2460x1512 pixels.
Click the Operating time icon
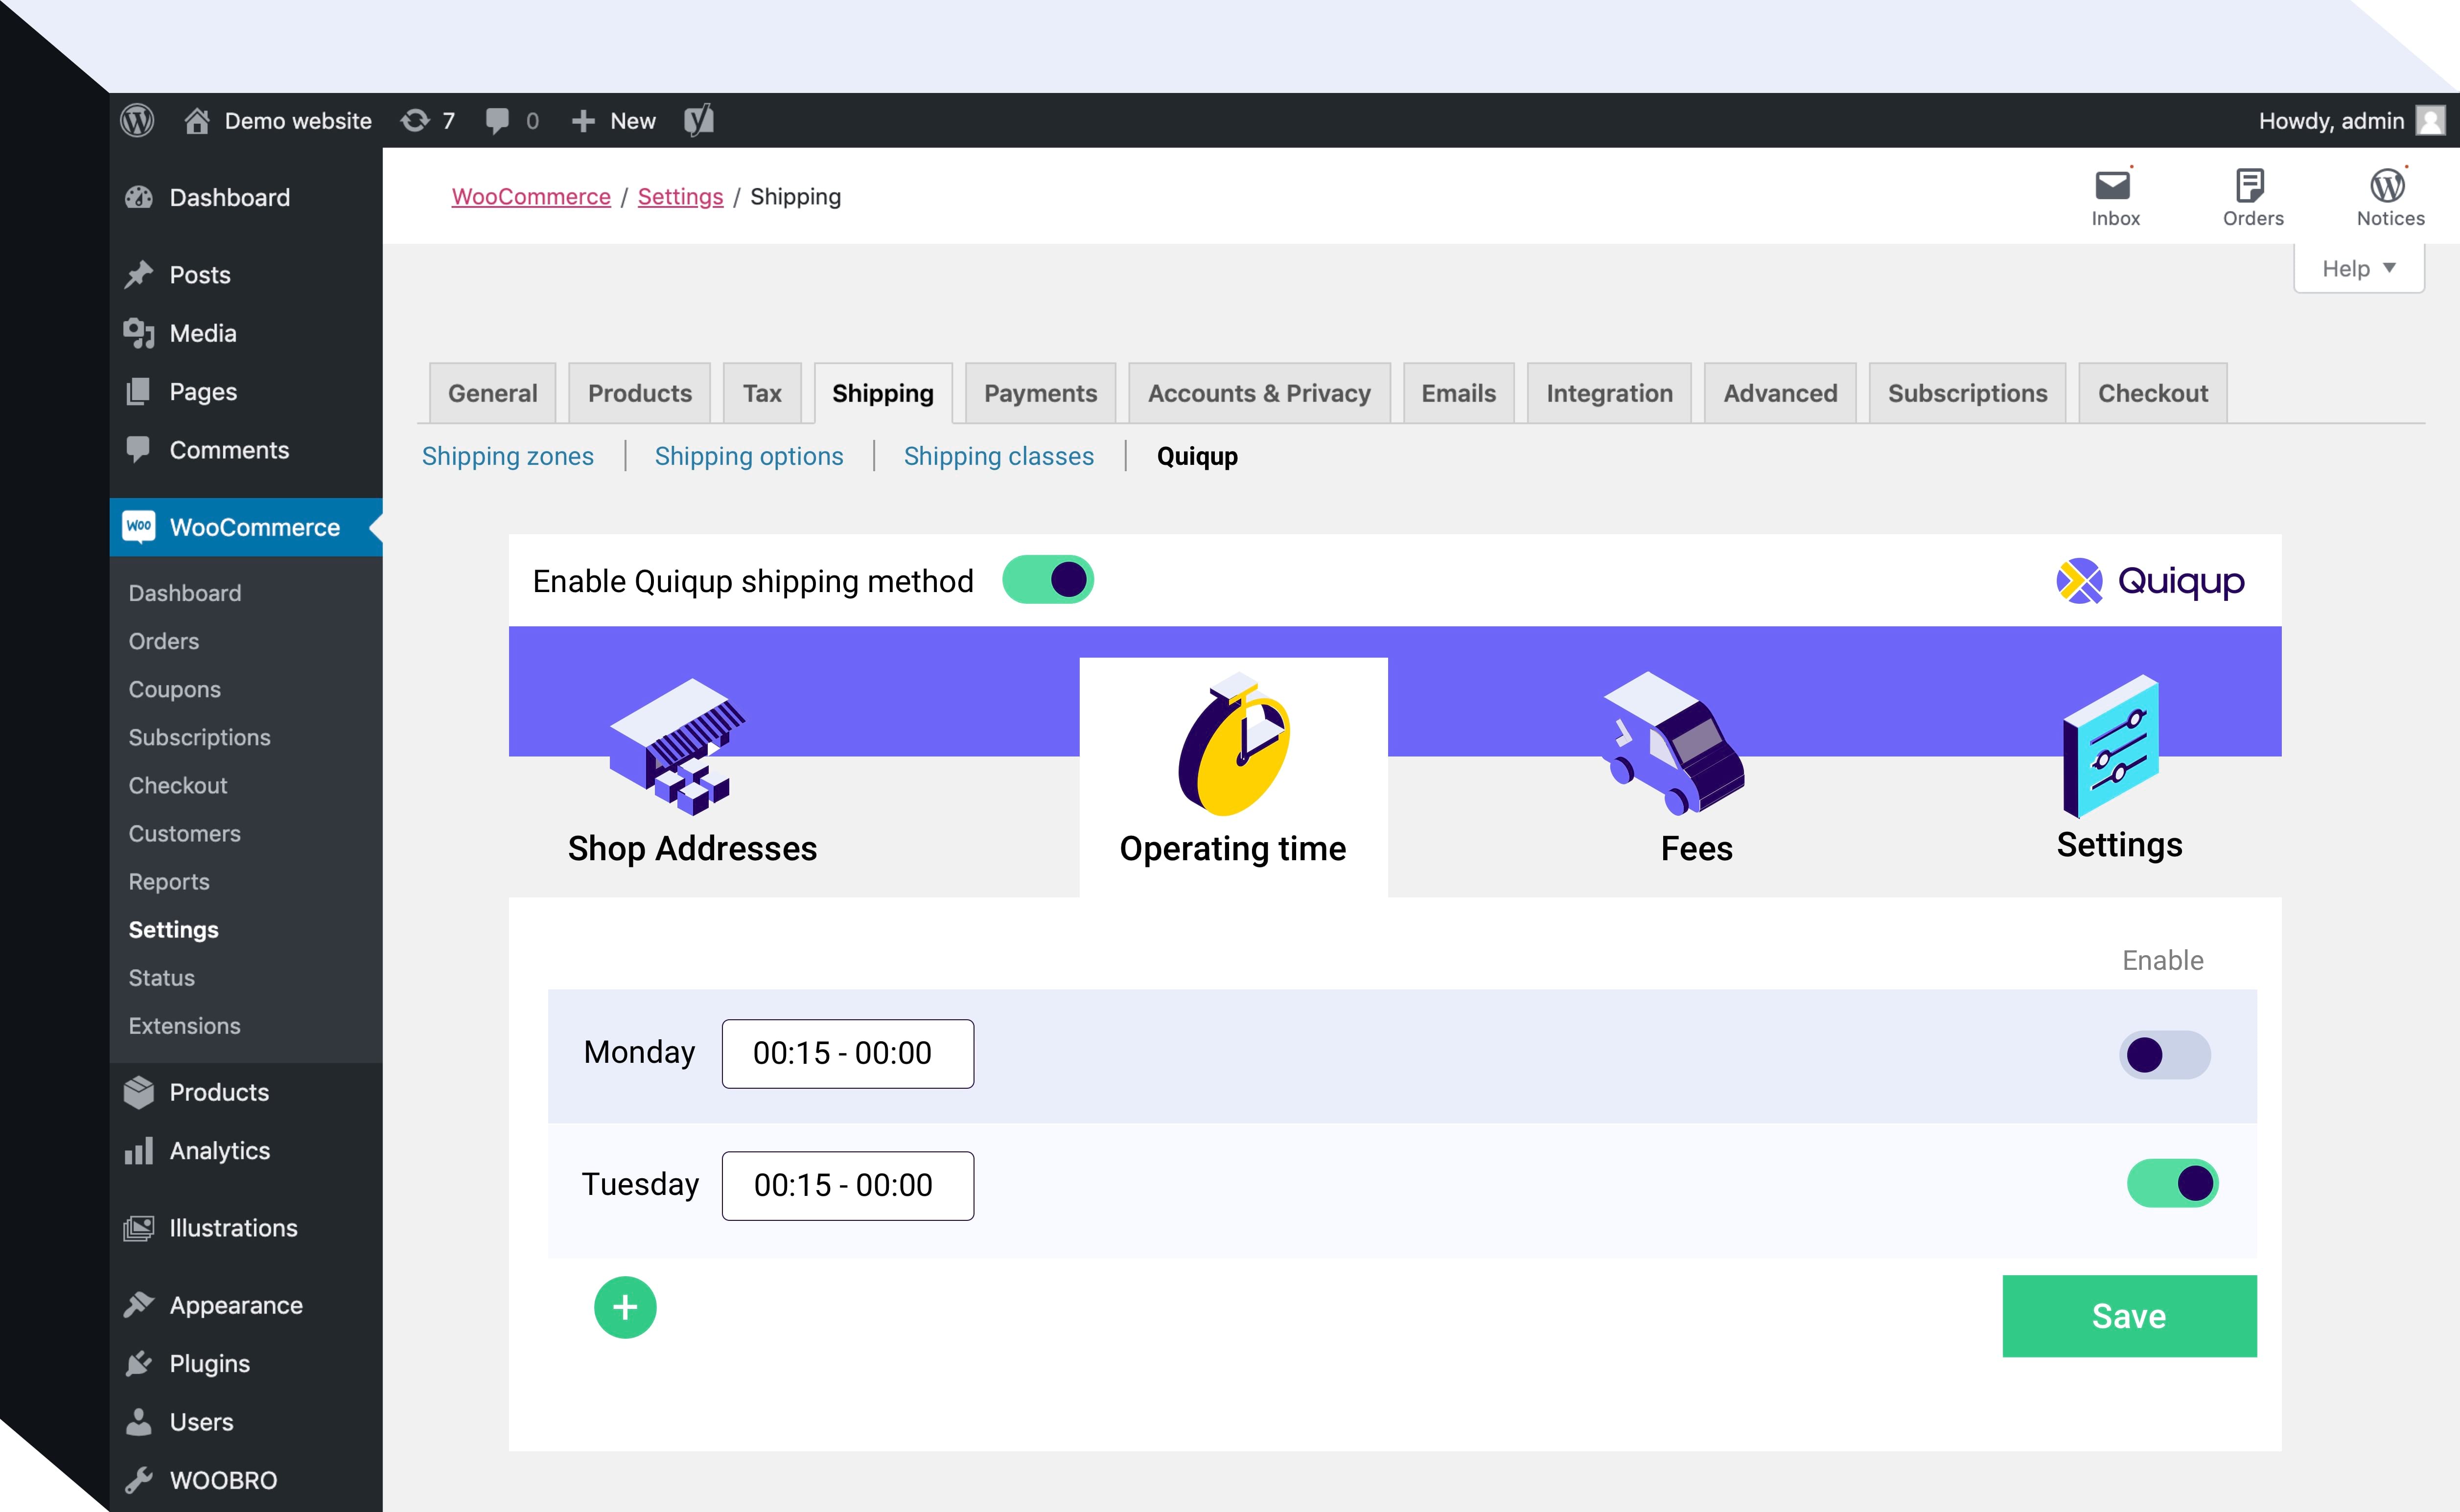point(1235,746)
